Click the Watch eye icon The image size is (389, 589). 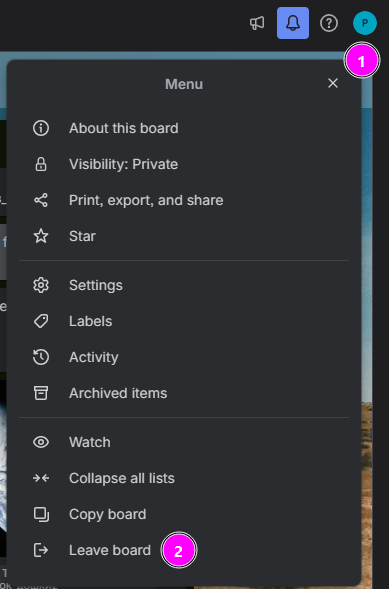pyautogui.click(x=41, y=442)
